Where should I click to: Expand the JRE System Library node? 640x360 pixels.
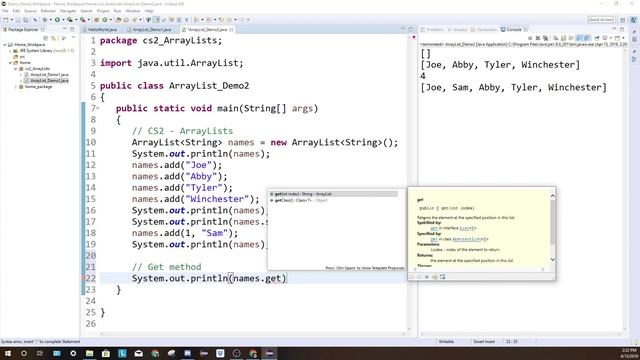pyautogui.click(x=11, y=51)
